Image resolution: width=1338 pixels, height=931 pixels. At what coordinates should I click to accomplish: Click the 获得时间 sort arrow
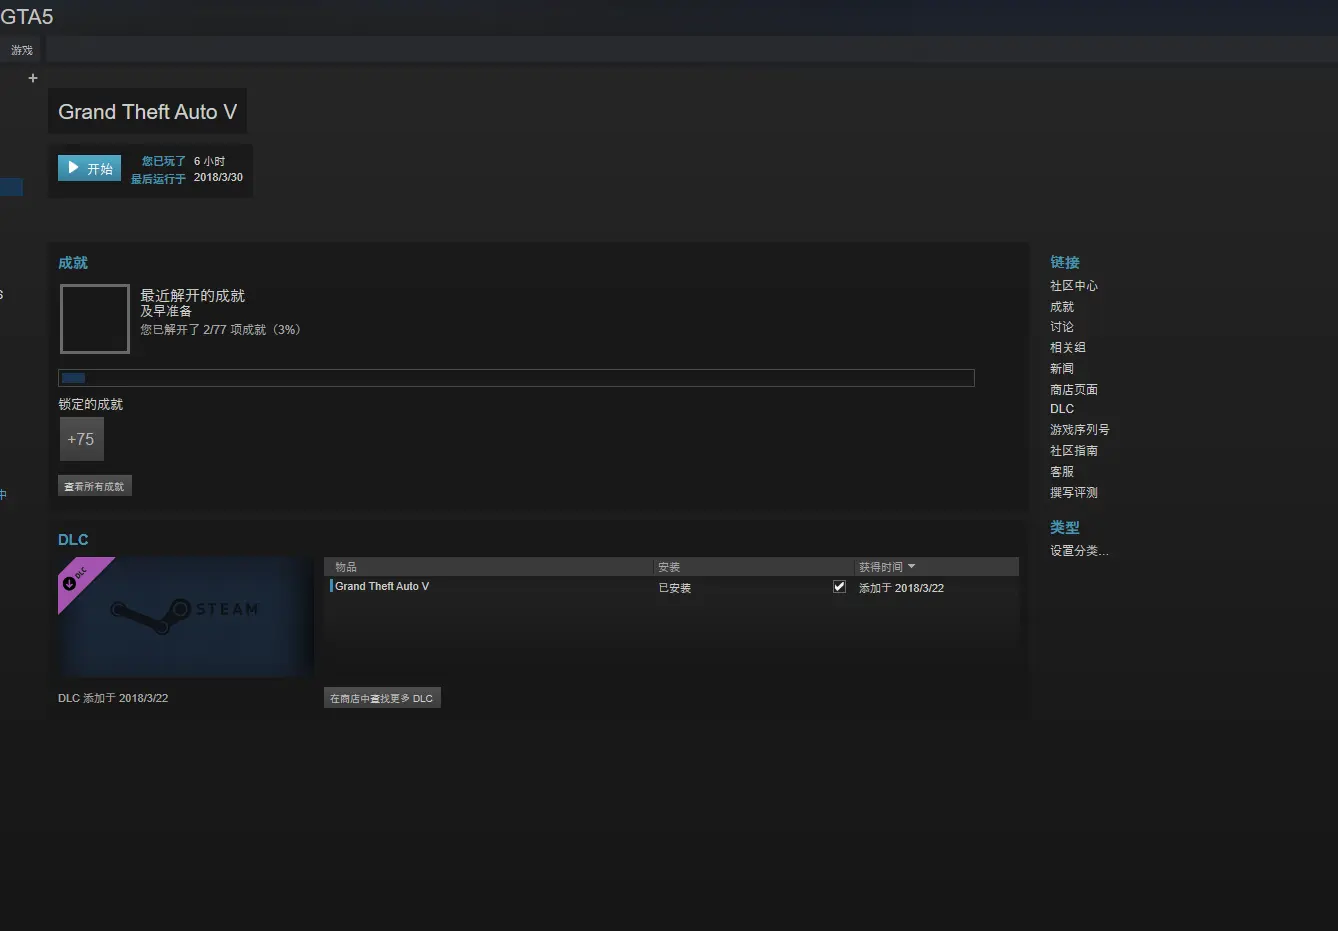tap(911, 567)
